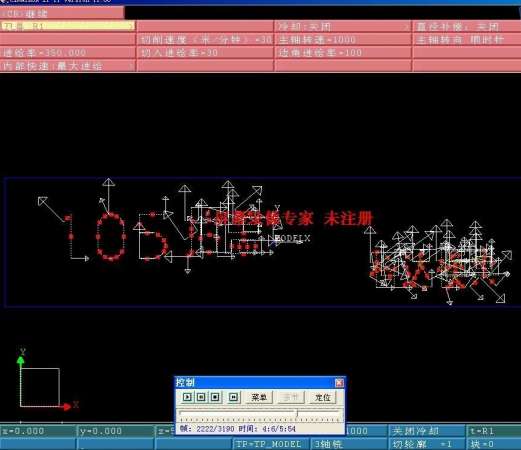Image resolution: width=521 pixels, height=450 pixels.
Task: Click the y=0.000 coordinate status field
Action: point(116,431)
